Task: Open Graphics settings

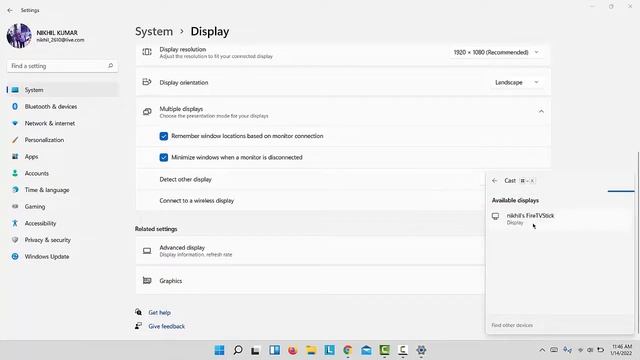Action: click(x=310, y=281)
